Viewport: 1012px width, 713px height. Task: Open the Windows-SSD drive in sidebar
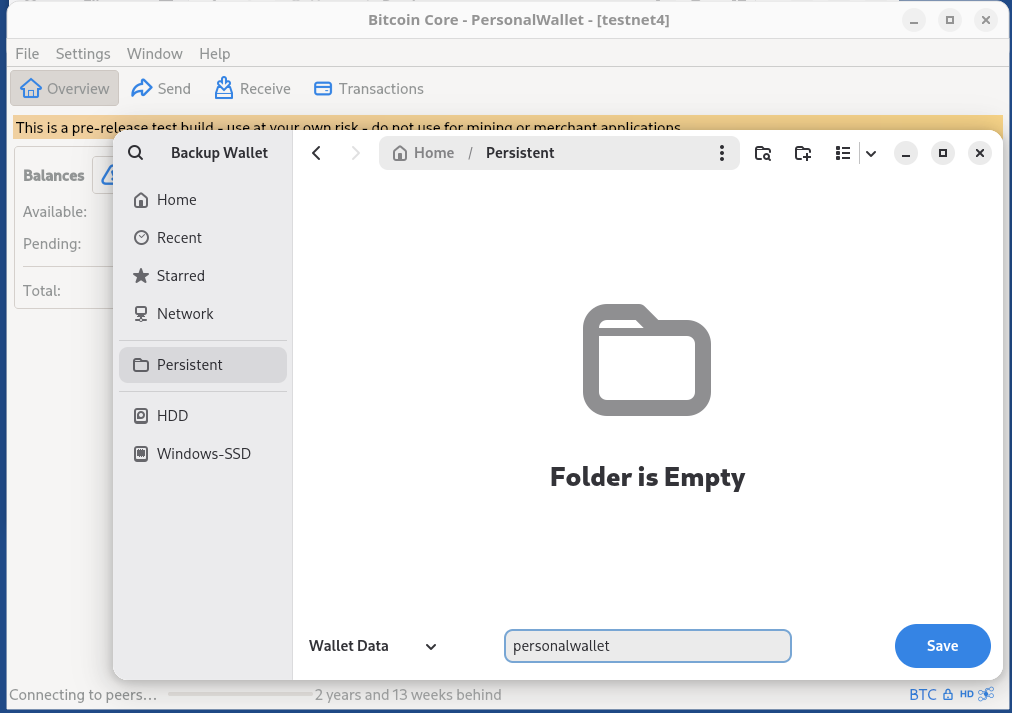(203, 454)
